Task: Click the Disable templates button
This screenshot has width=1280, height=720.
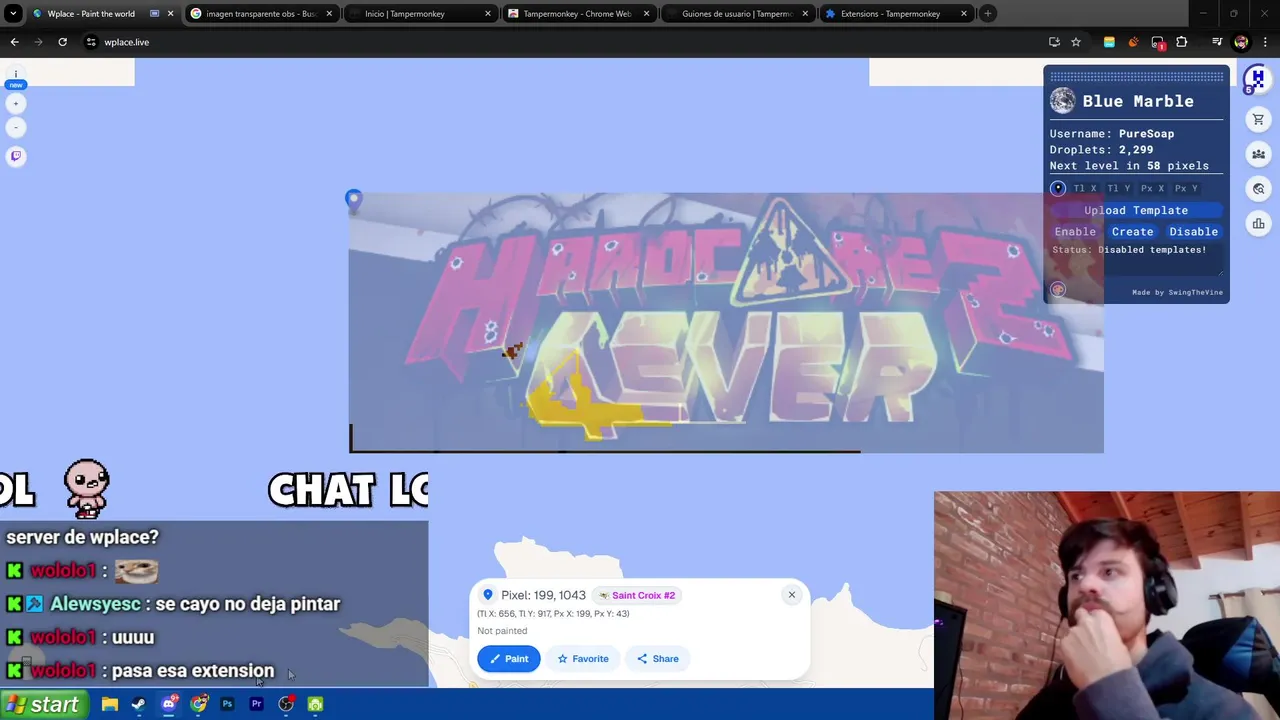Action: (1193, 231)
